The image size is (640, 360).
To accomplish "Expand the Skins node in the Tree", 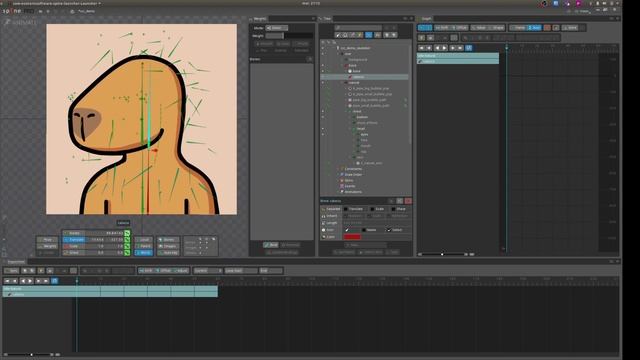I will [x=338, y=180].
